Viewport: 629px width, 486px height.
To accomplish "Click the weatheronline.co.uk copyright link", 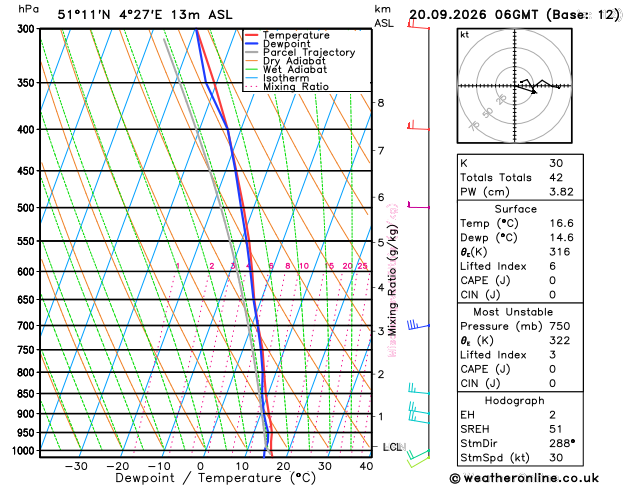I will (524, 478).
